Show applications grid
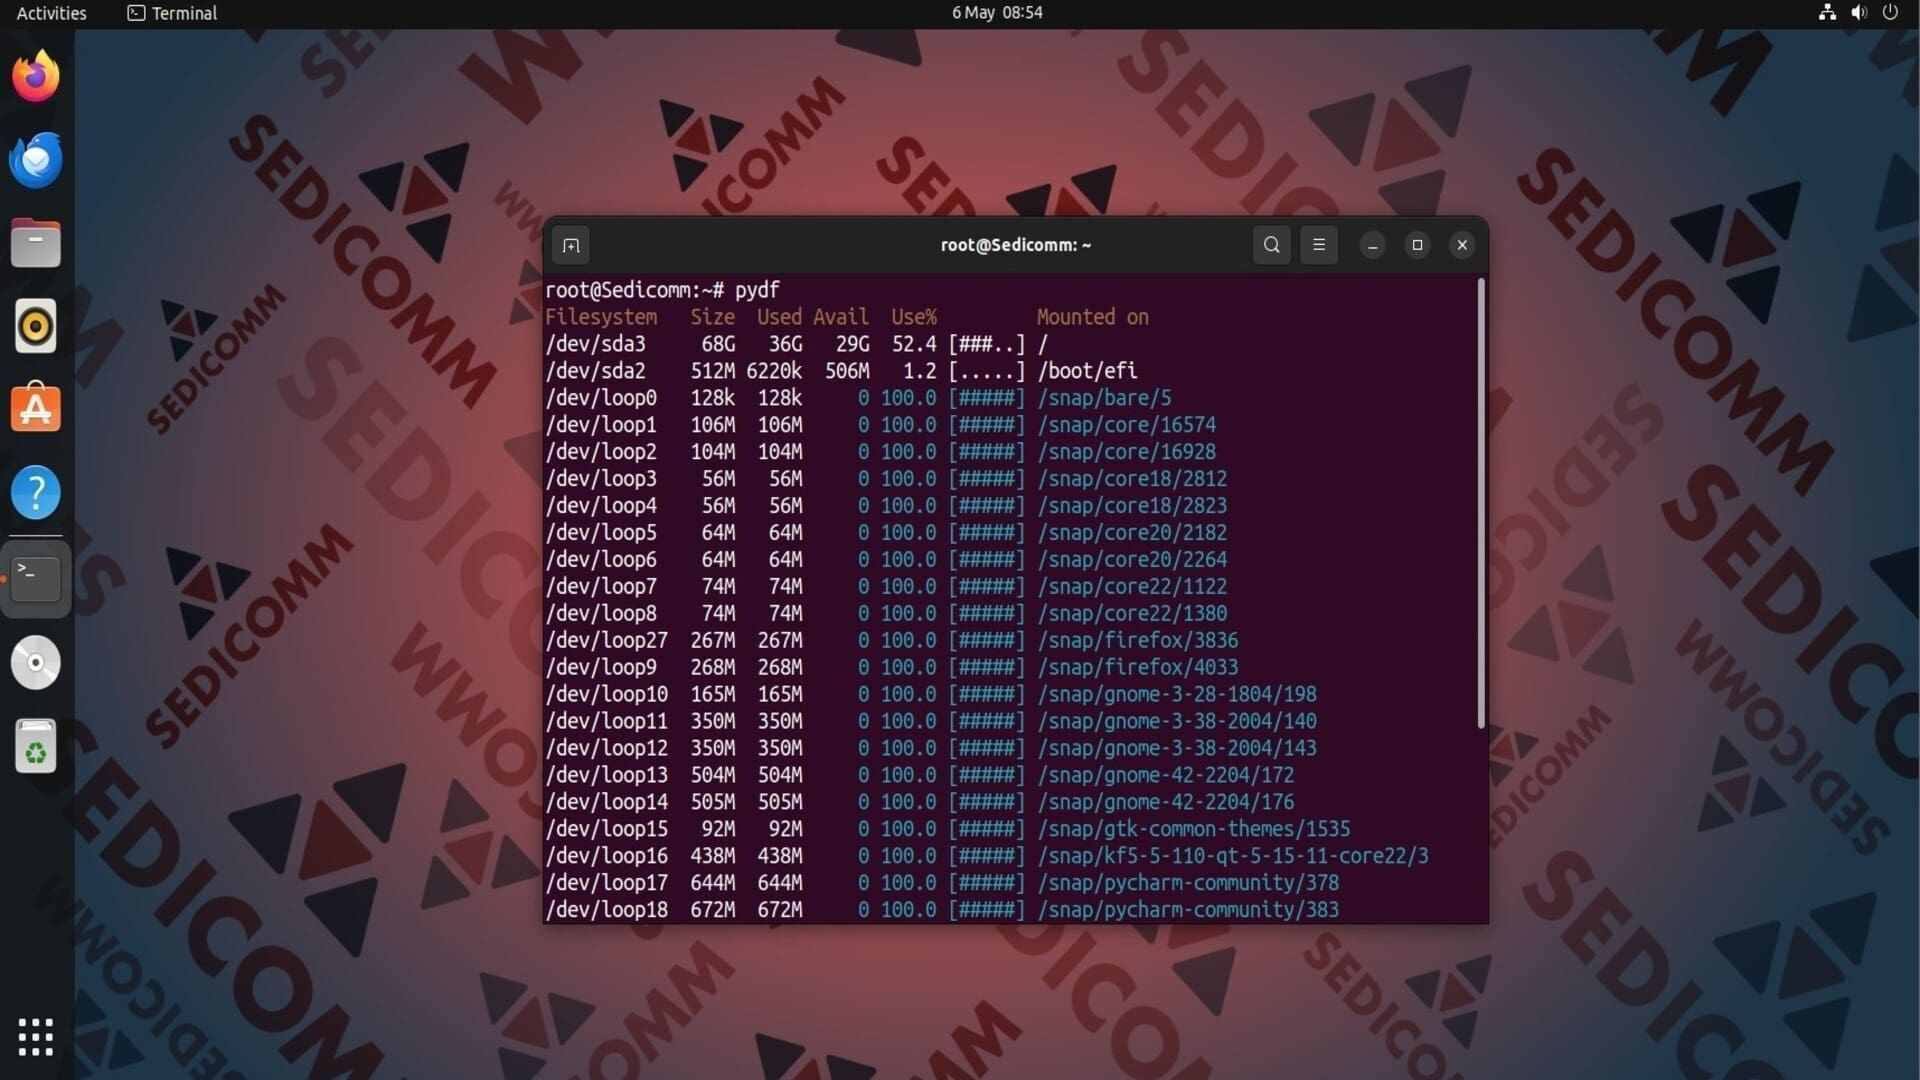 36,1037
